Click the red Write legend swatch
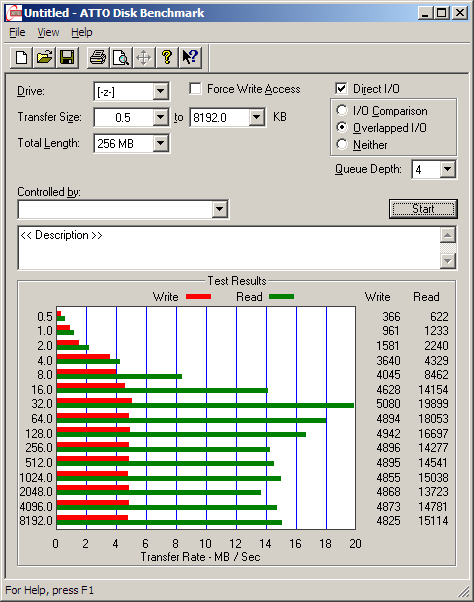The width and height of the screenshot is (474, 602). click(198, 296)
